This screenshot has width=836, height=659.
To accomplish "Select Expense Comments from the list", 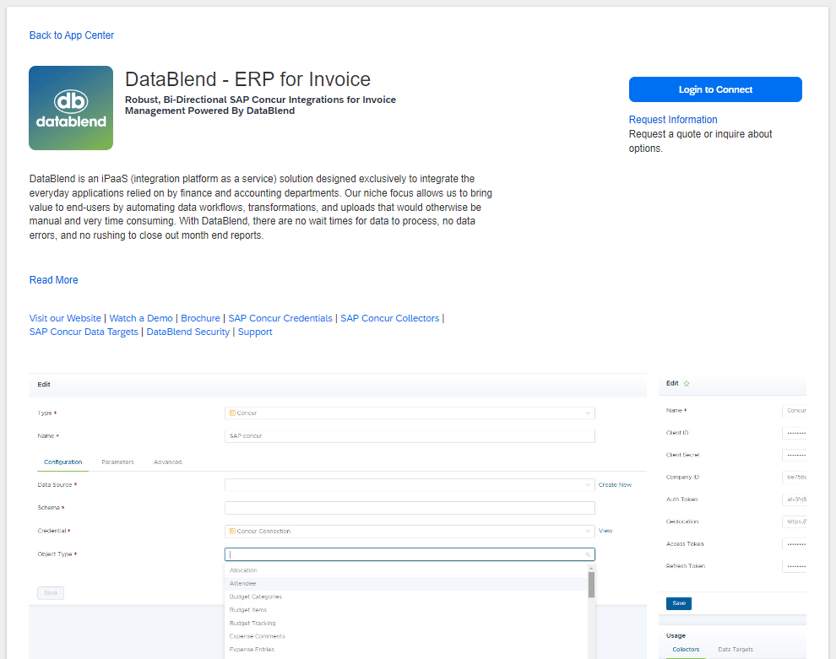I will (x=406, y=637).
